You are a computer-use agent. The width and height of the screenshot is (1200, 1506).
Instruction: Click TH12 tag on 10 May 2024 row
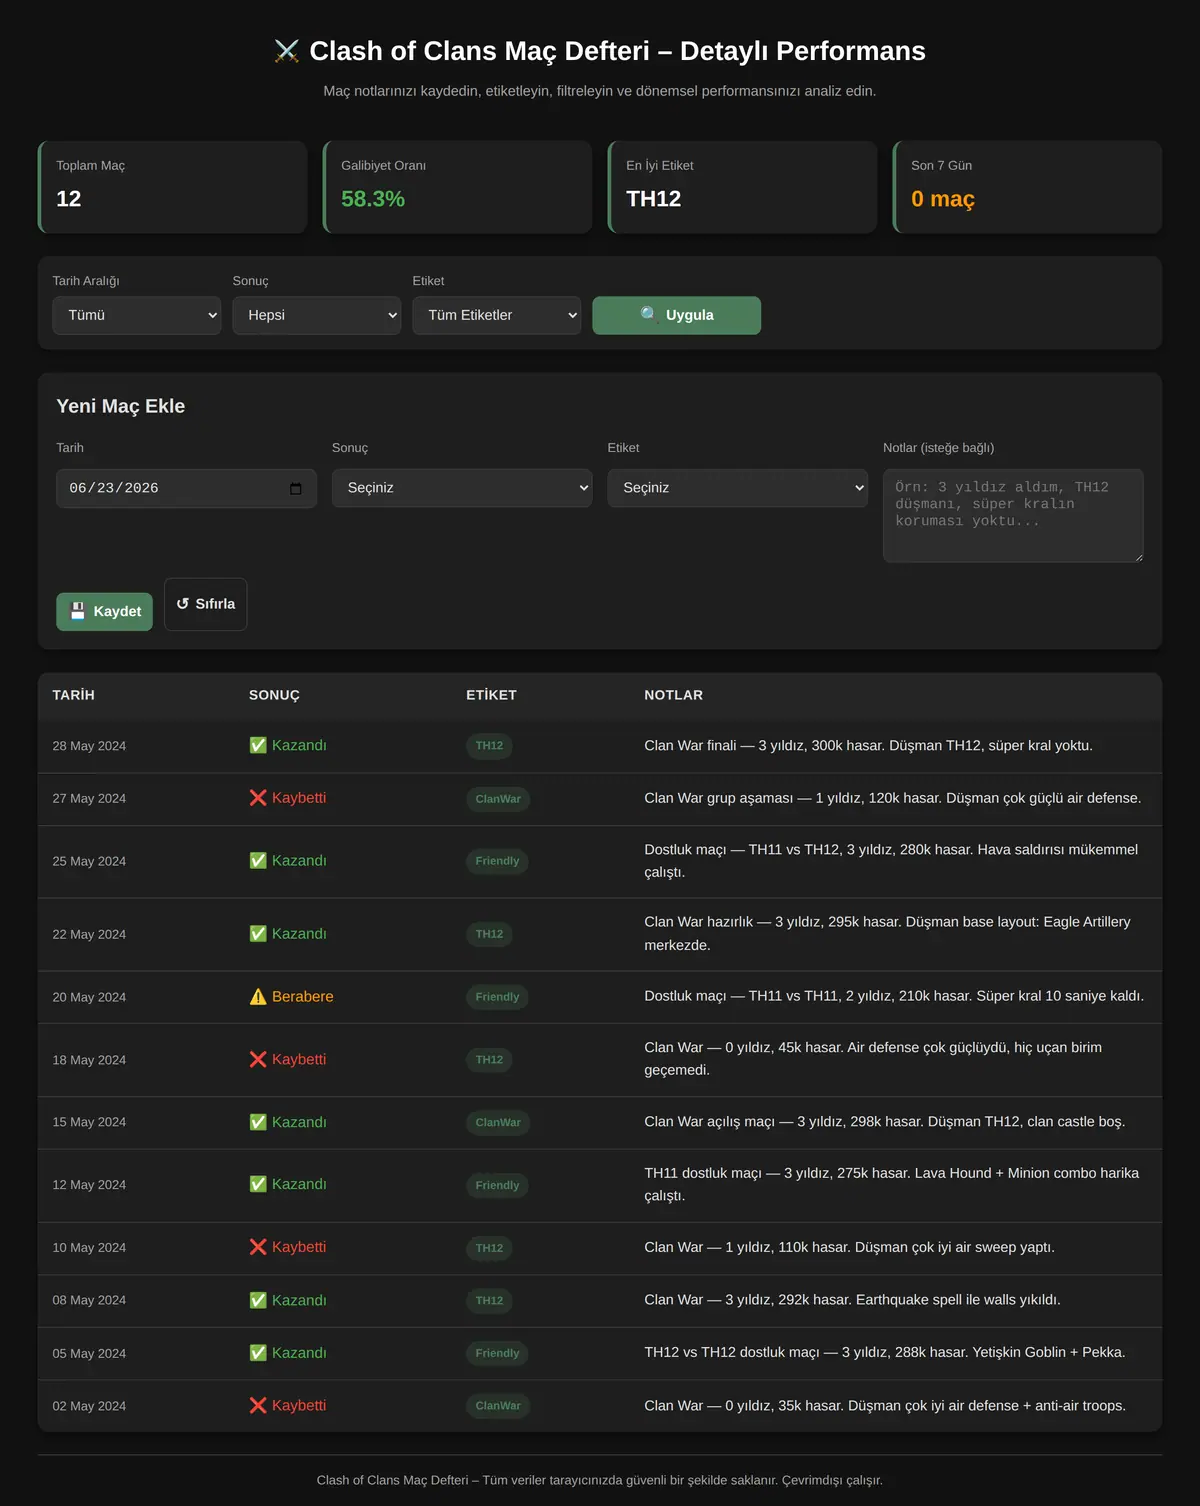point(489,1248)
